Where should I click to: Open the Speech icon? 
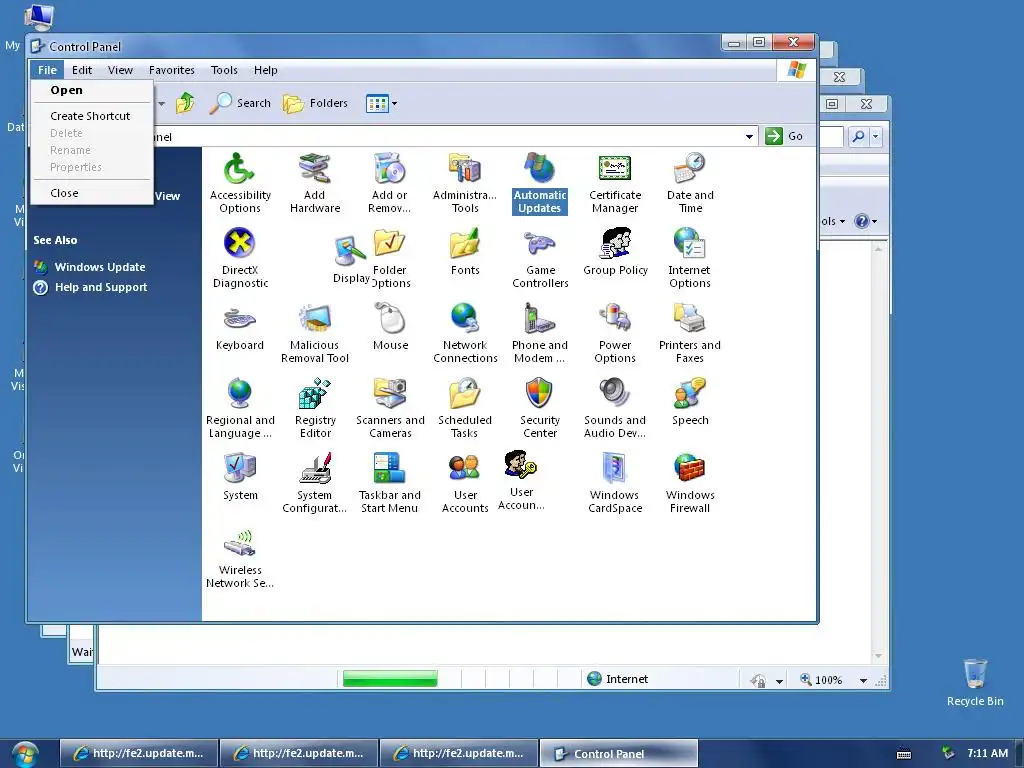690,402
